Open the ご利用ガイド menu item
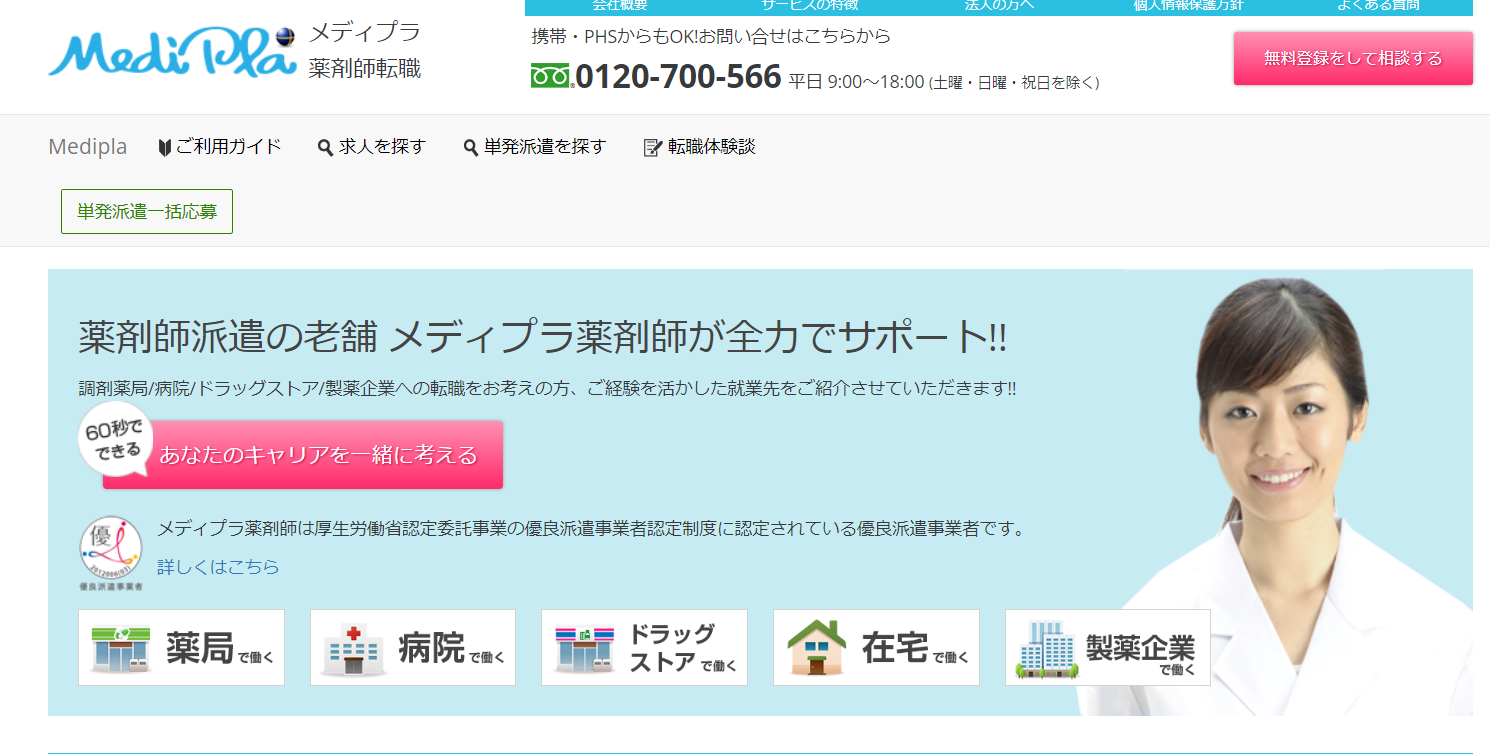Image resolution: width=1490 pixels, height=754 pixels. pos(220,147)
